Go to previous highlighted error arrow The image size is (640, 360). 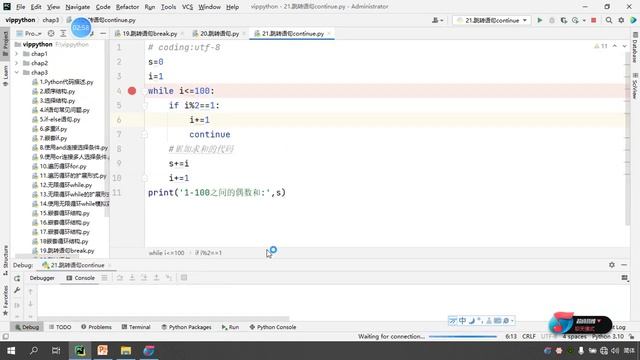click(x=615, y=46)
